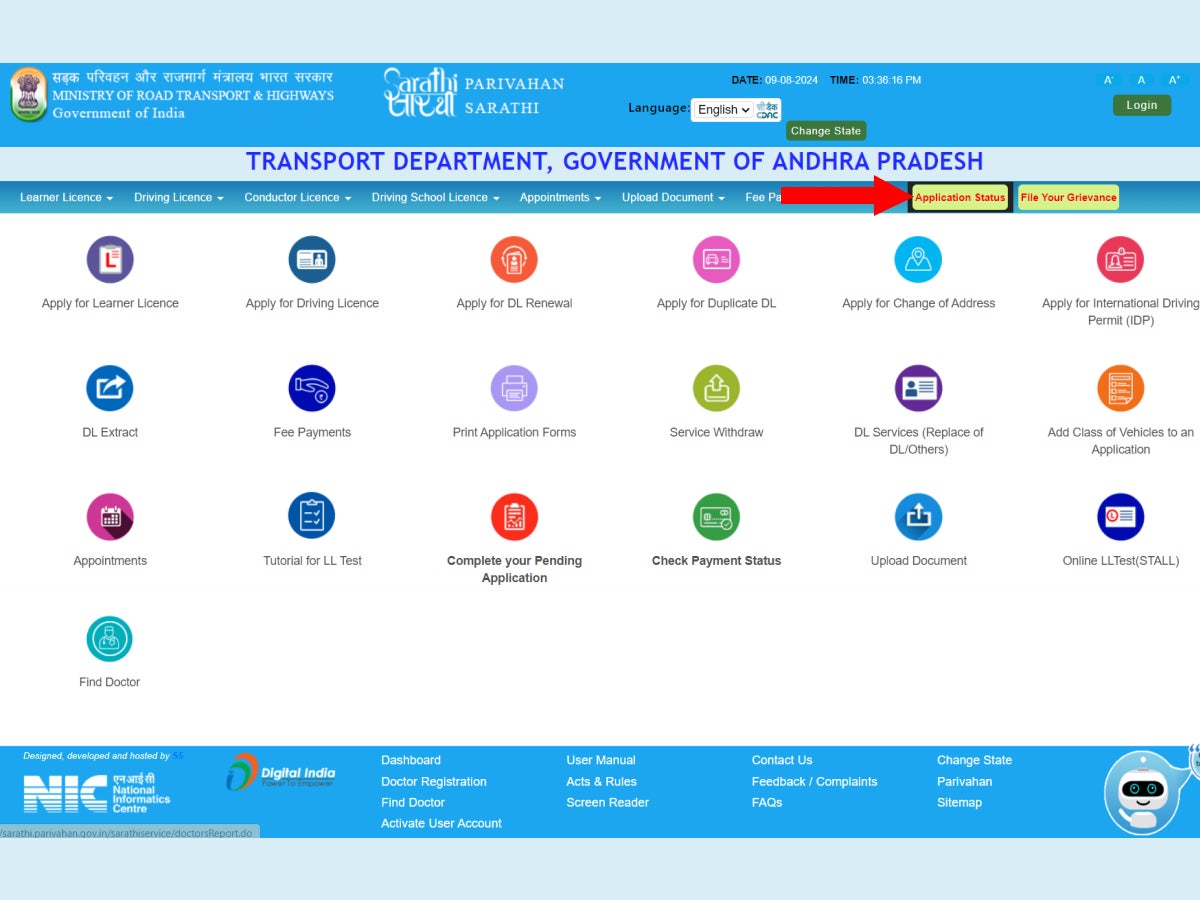The width and height of the screenshot is (1200, 900).
Task: Expand the Learner Licence menu
Action: 66,198
